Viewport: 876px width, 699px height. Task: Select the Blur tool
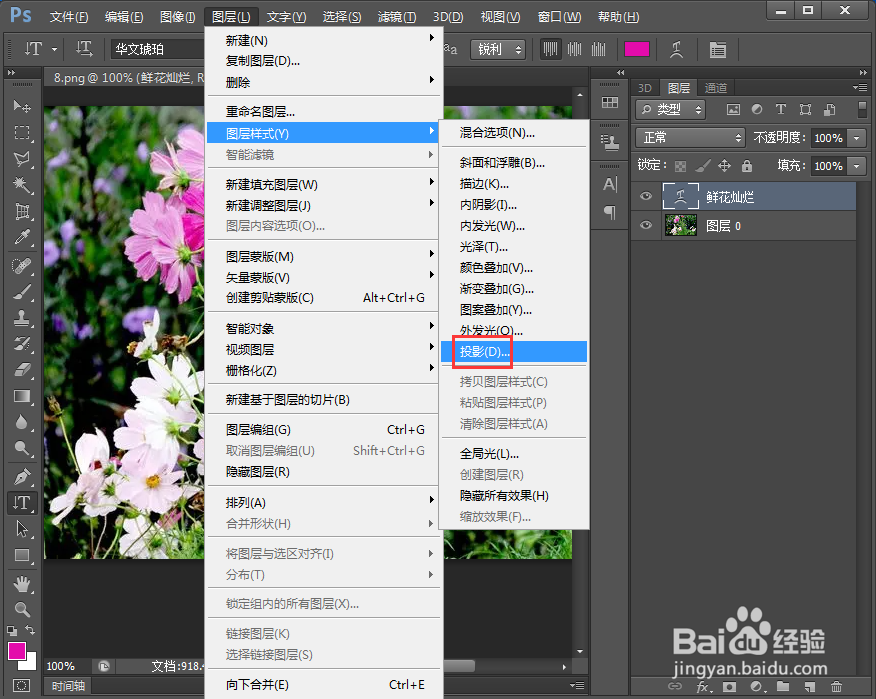click(22, 422)
